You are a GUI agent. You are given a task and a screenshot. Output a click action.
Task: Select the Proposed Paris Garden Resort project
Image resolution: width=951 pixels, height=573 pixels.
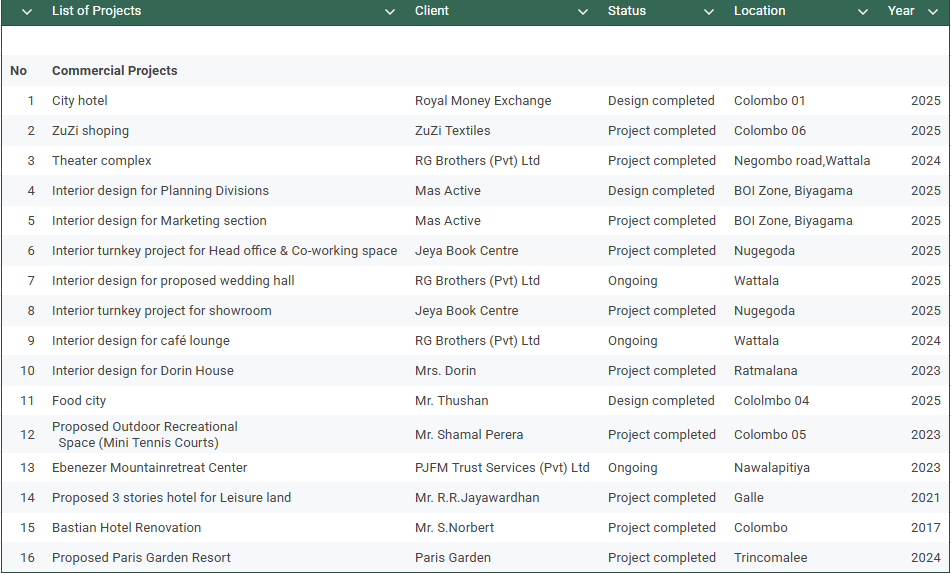141,558
